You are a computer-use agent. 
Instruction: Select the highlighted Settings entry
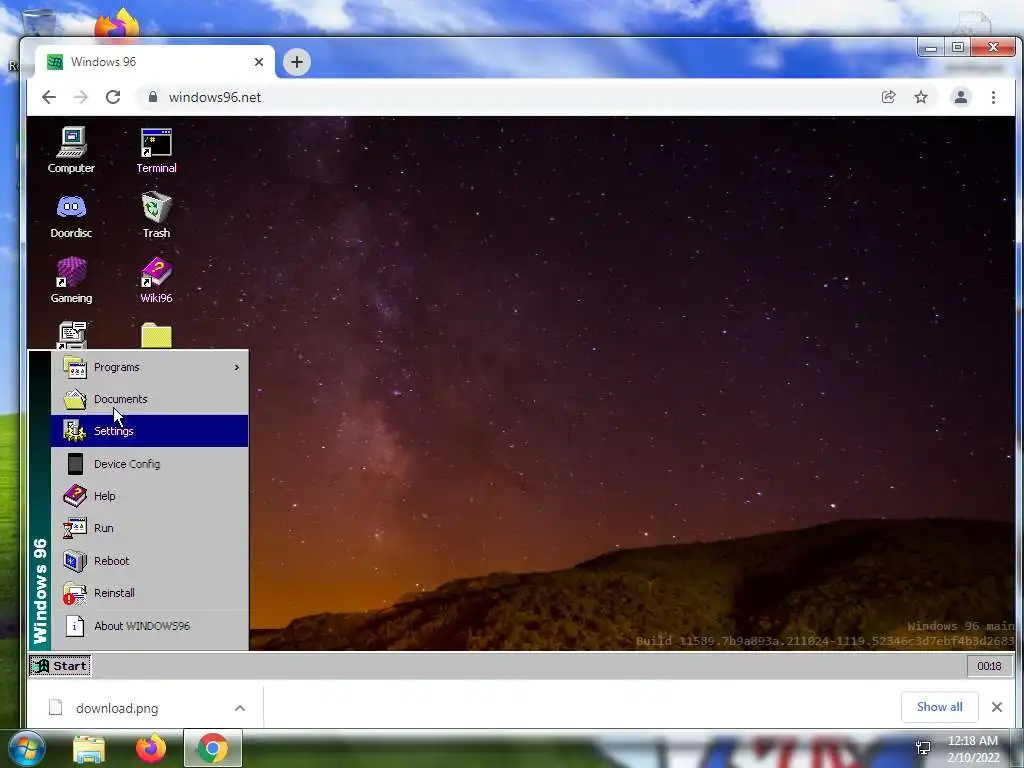click(150, 431)
